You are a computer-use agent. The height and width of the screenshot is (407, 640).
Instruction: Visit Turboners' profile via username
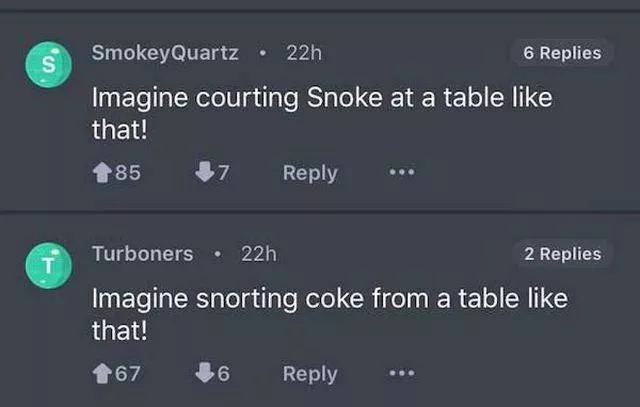coord(143,254)
